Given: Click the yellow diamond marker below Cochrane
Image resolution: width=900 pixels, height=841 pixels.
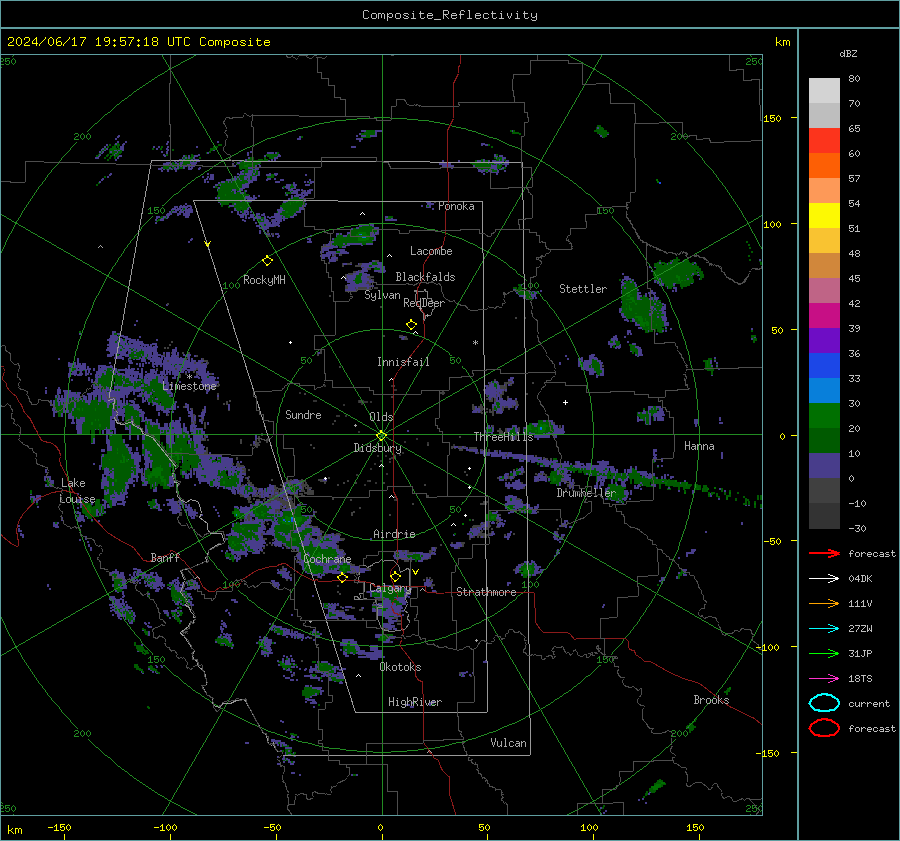Looking at the screenshot, I should (342, 578).
